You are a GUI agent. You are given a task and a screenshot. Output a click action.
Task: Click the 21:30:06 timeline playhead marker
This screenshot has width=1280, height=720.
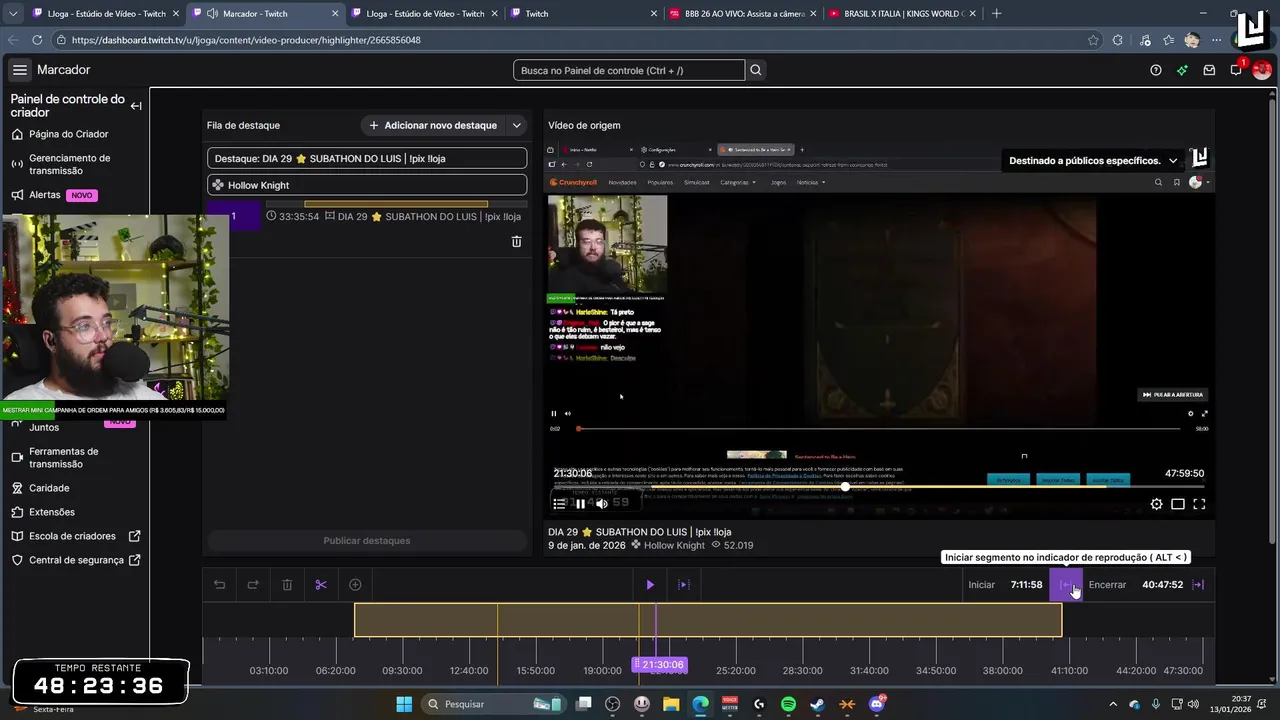click(660, 665)
